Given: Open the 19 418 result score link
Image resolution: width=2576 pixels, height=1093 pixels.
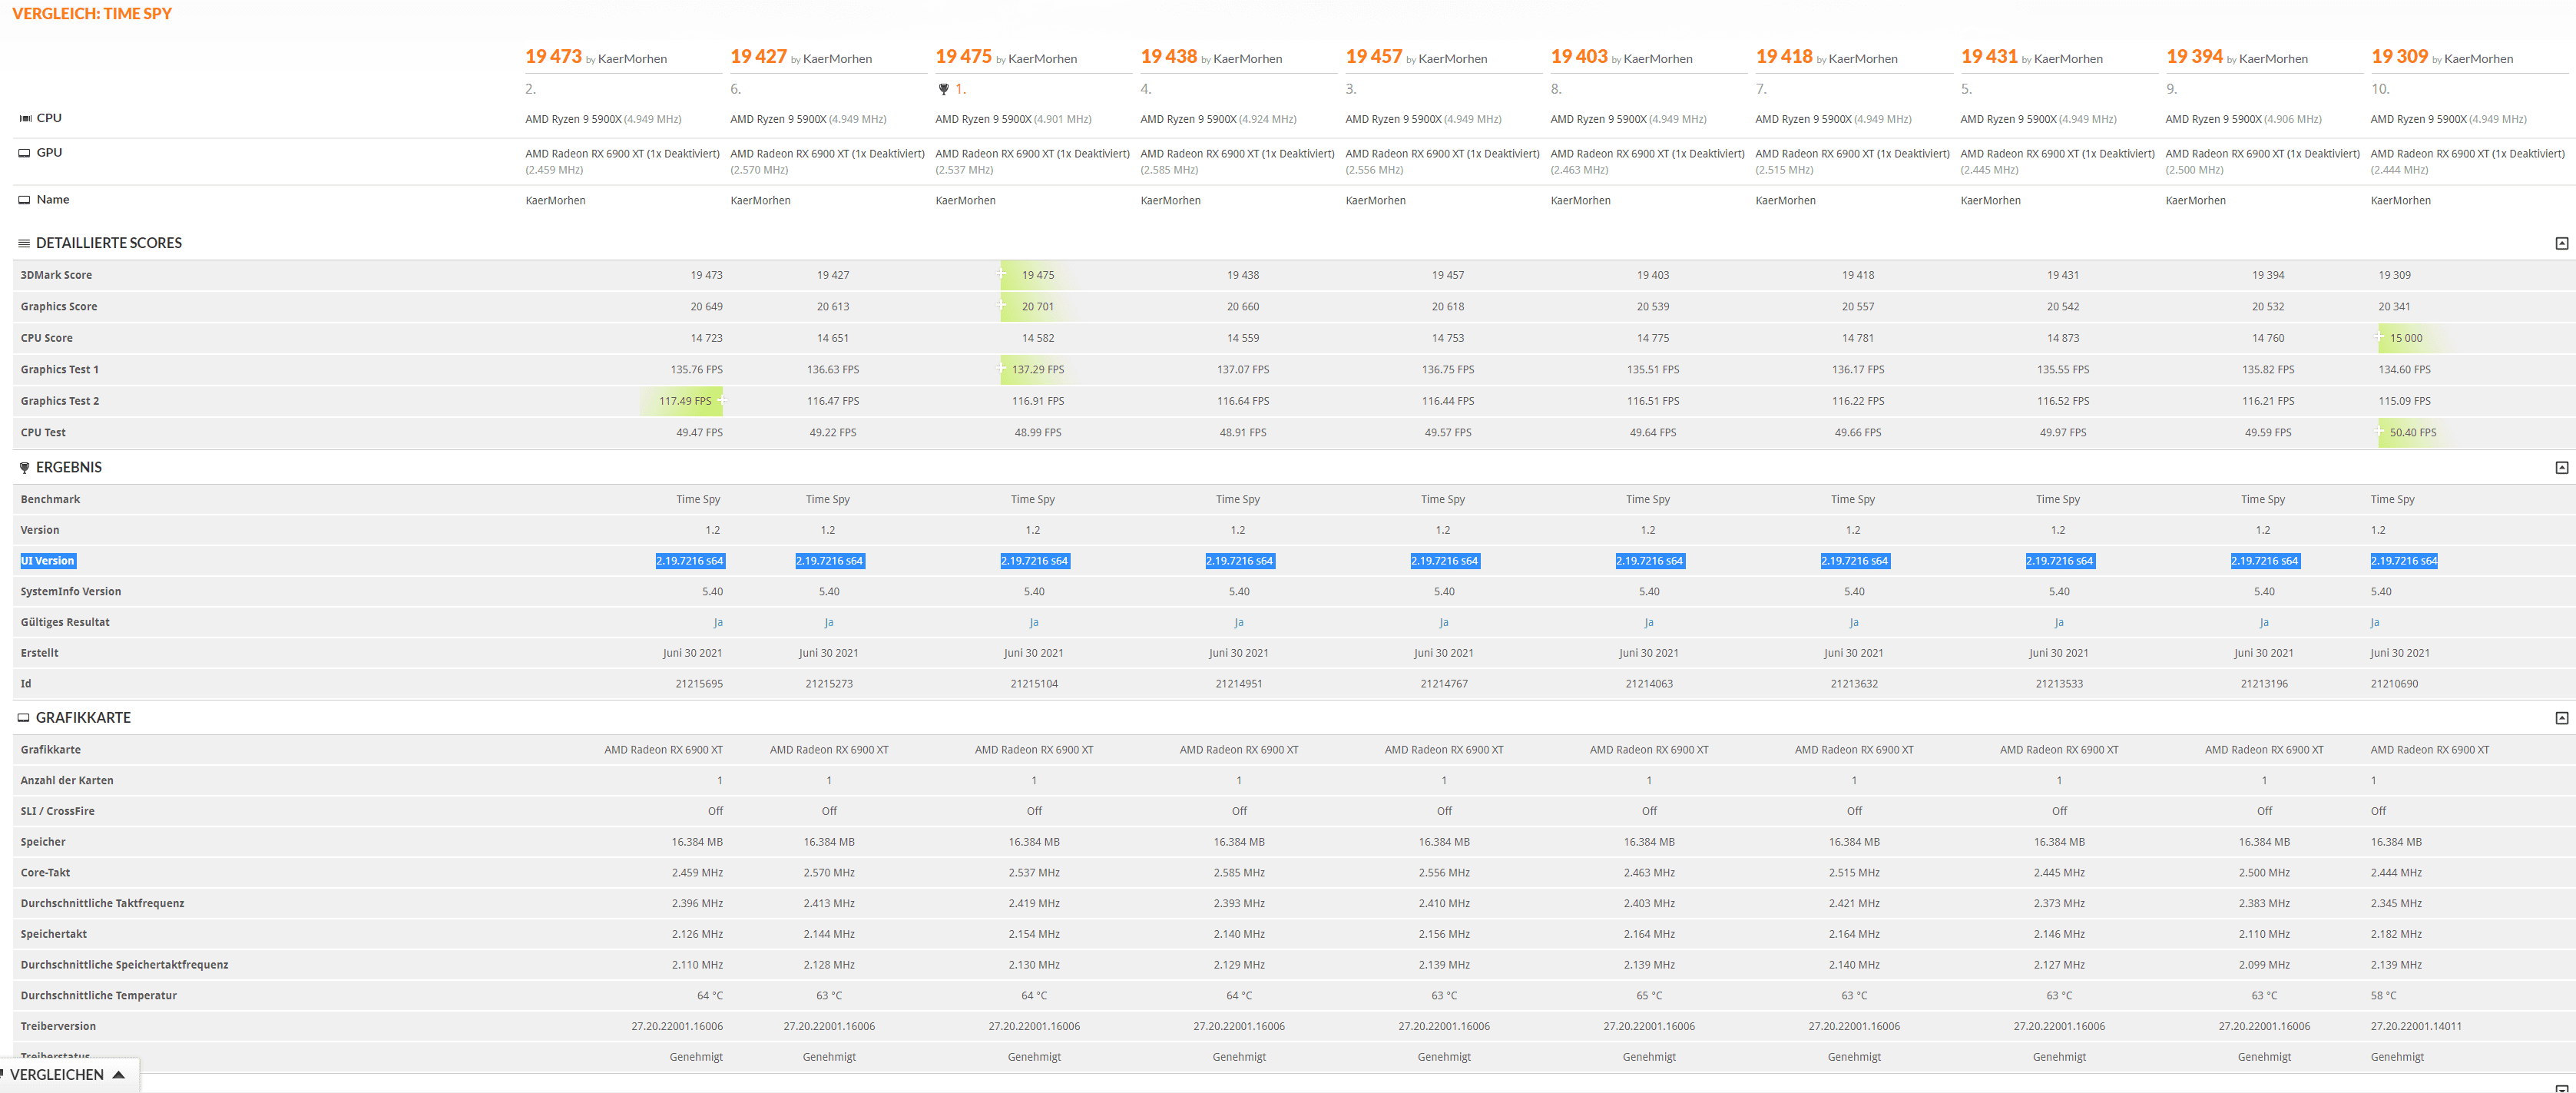Looking at the screenshot, I should click(x=1783, y=57).
